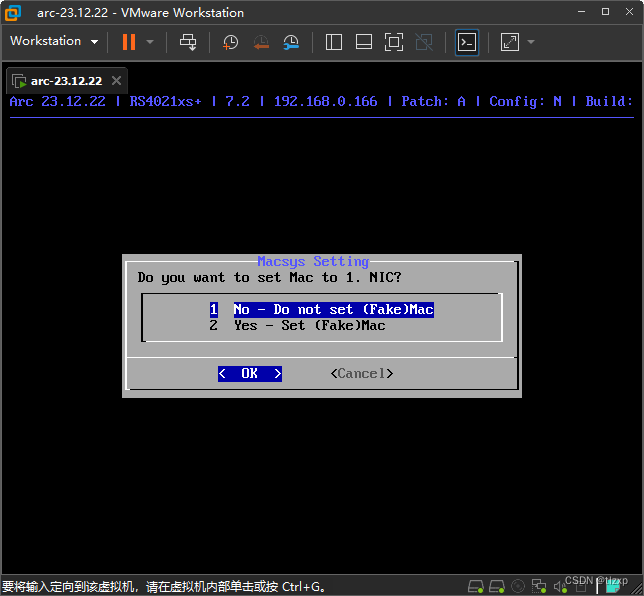Click the network adapter status icon
644x596 pixels.
click(x=539, y=586)
